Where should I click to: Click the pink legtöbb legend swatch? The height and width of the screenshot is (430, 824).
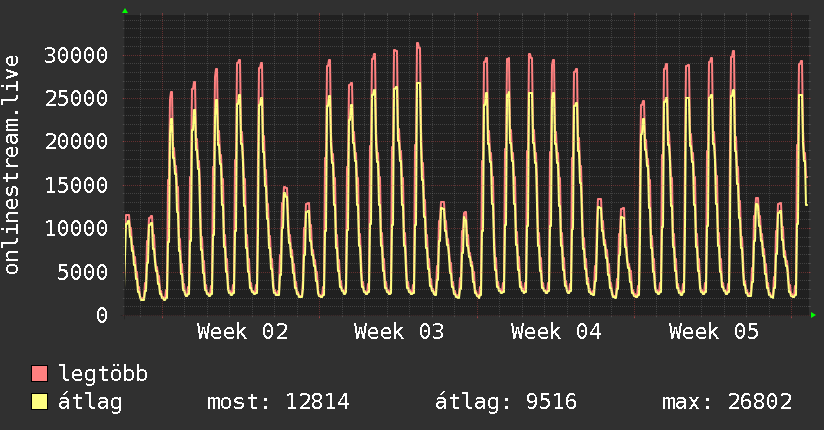click(39, 373)
